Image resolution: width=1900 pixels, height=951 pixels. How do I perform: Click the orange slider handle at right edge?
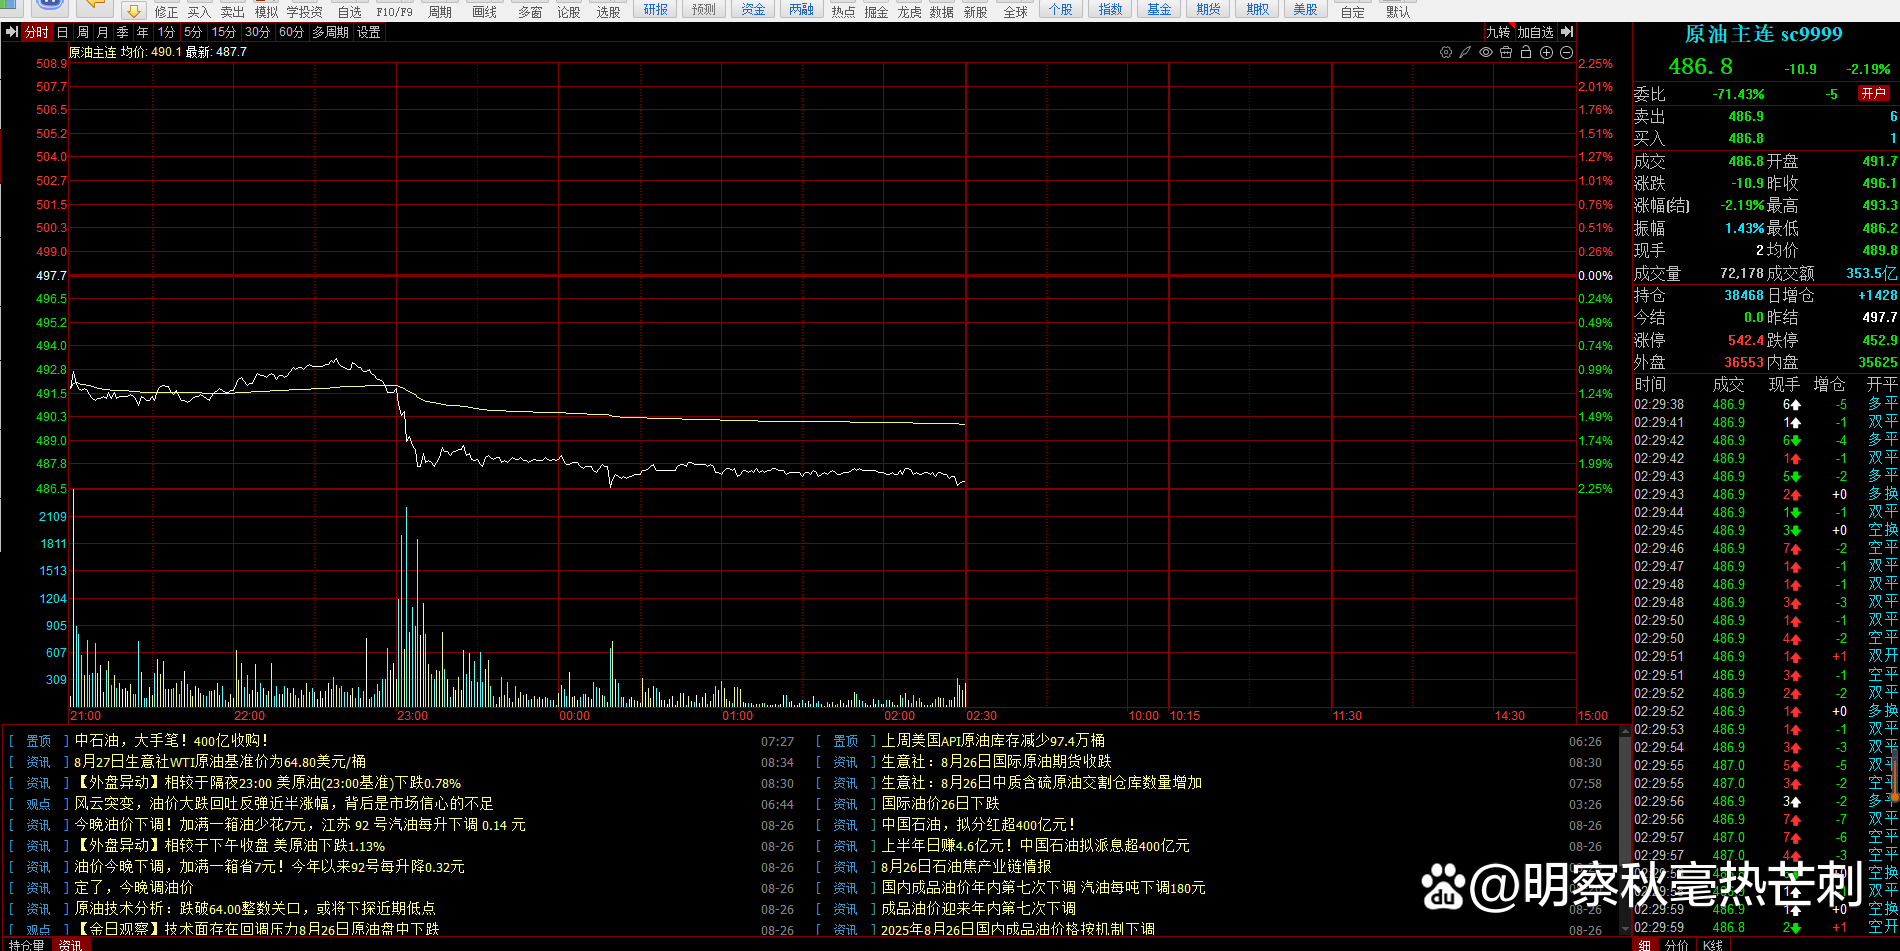(1895, 796)
